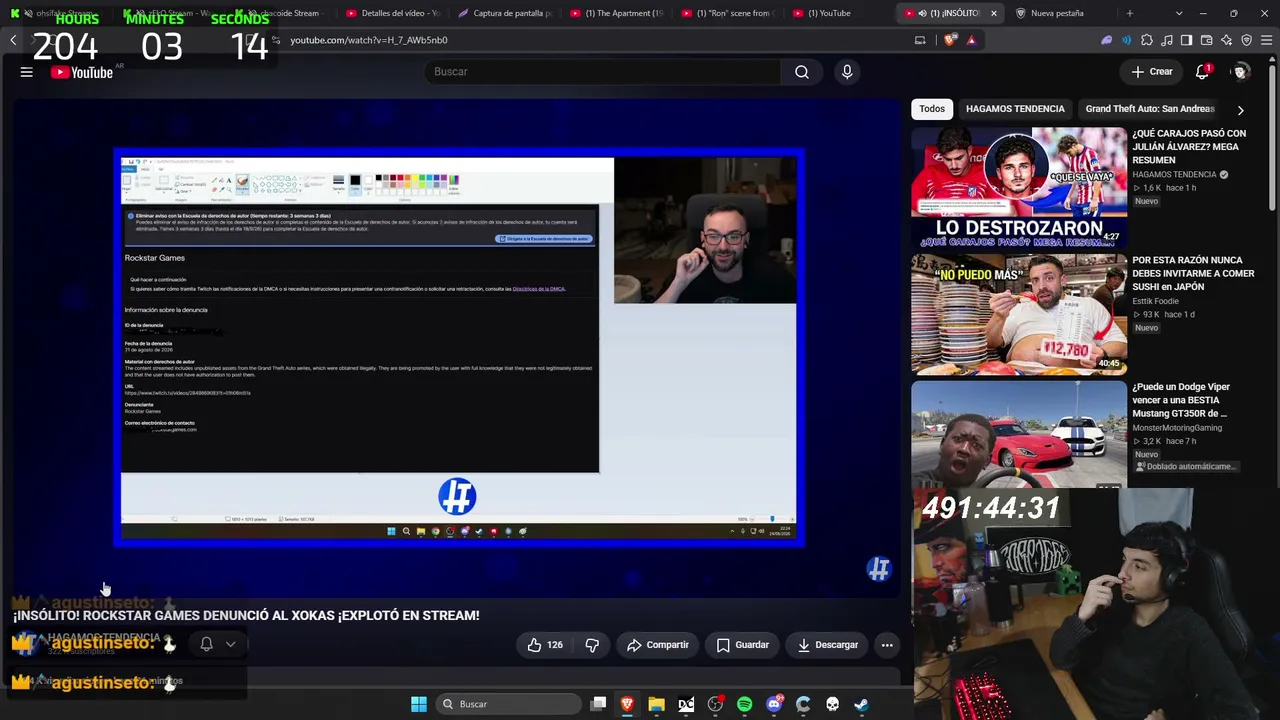This screenshot has height=720, width=1280.
Task: Toggle channel notification bell under the title
Action: (206, 644)
